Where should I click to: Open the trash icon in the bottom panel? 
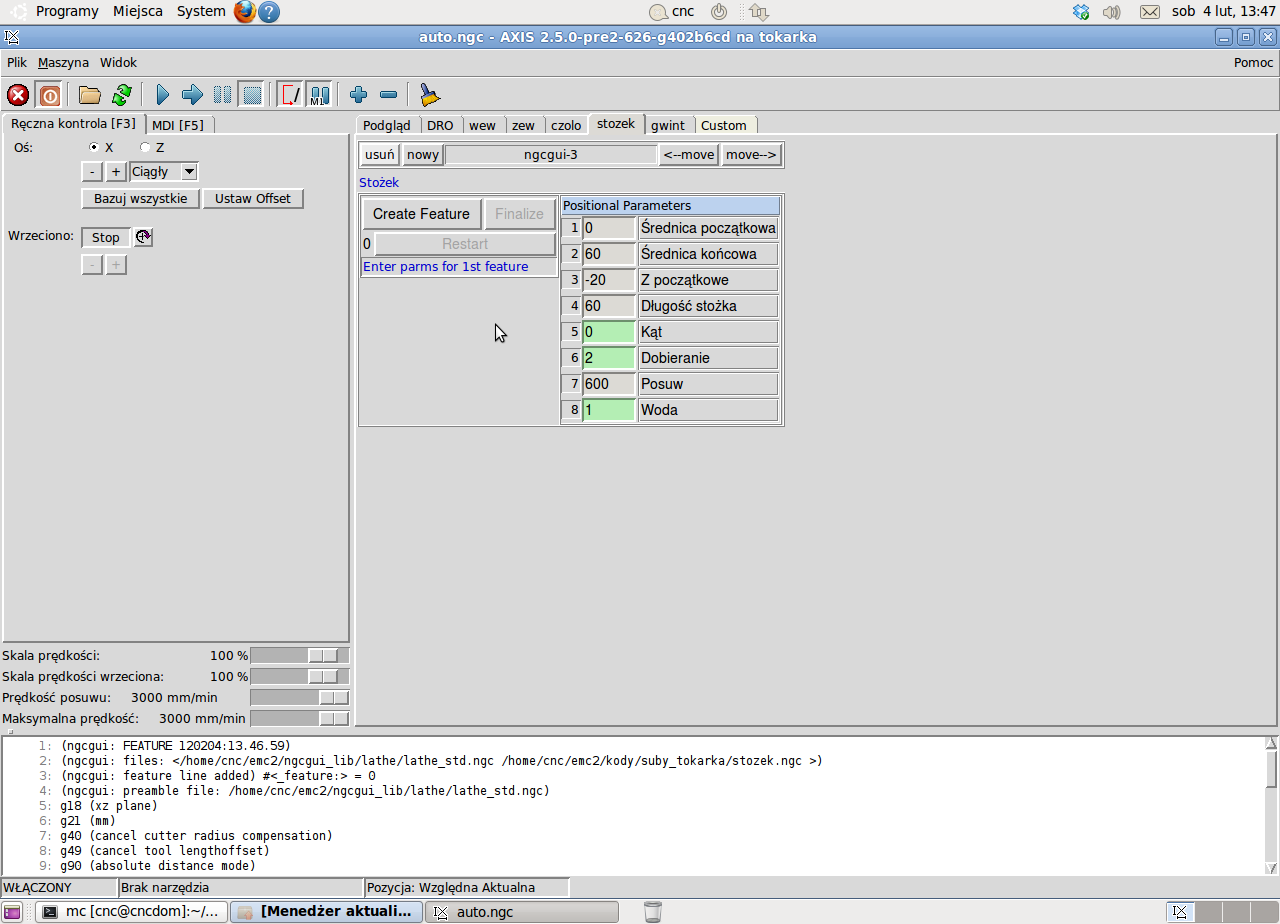653,912
